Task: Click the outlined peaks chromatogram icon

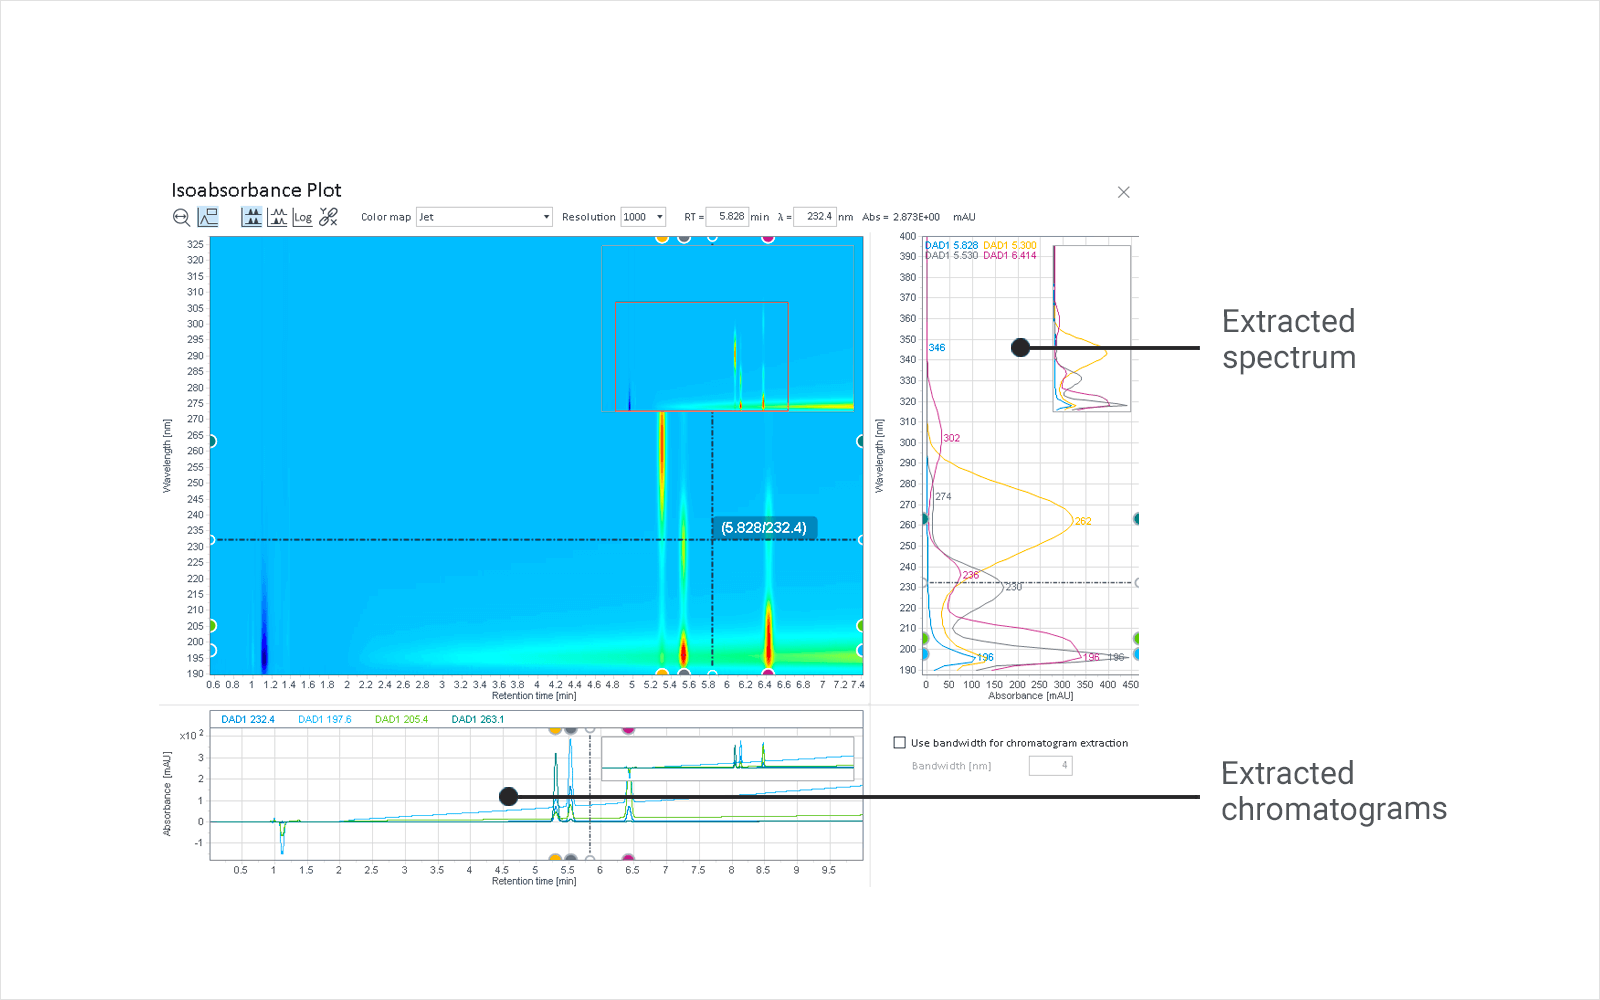Action: click(277, 217)
